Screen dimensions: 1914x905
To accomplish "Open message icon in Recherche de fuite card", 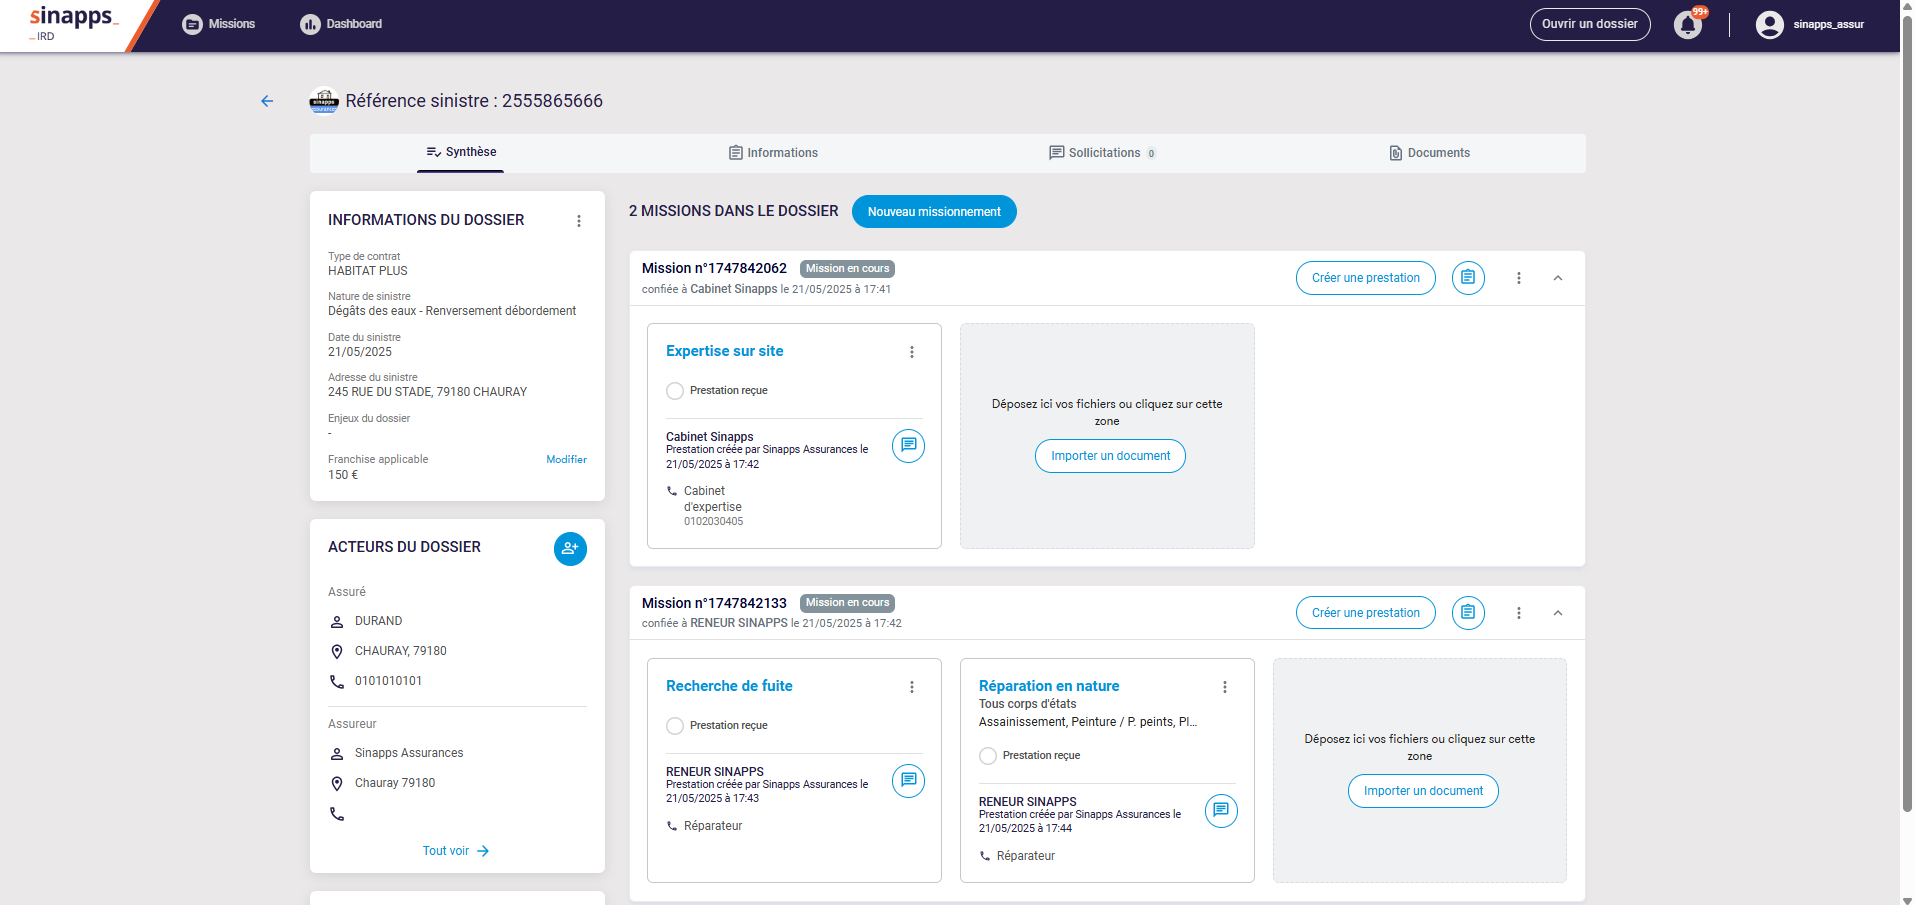I will click(908, 781).
